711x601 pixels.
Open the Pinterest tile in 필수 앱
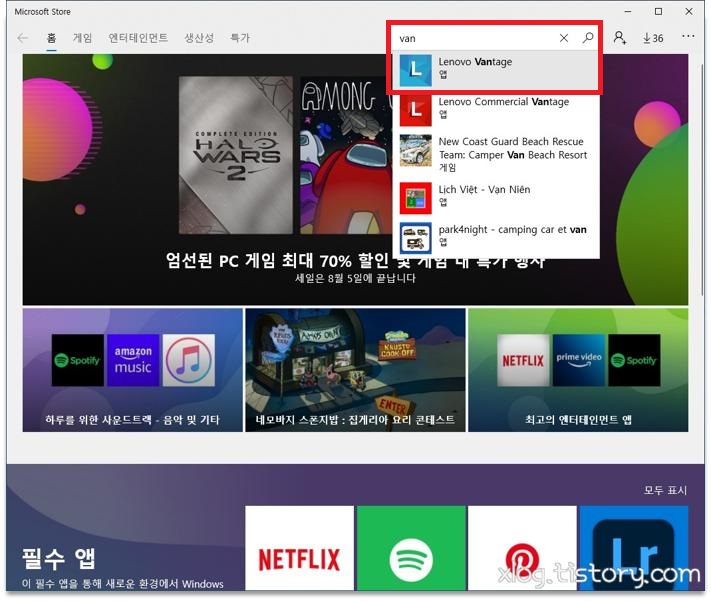(x=522, y=548)
